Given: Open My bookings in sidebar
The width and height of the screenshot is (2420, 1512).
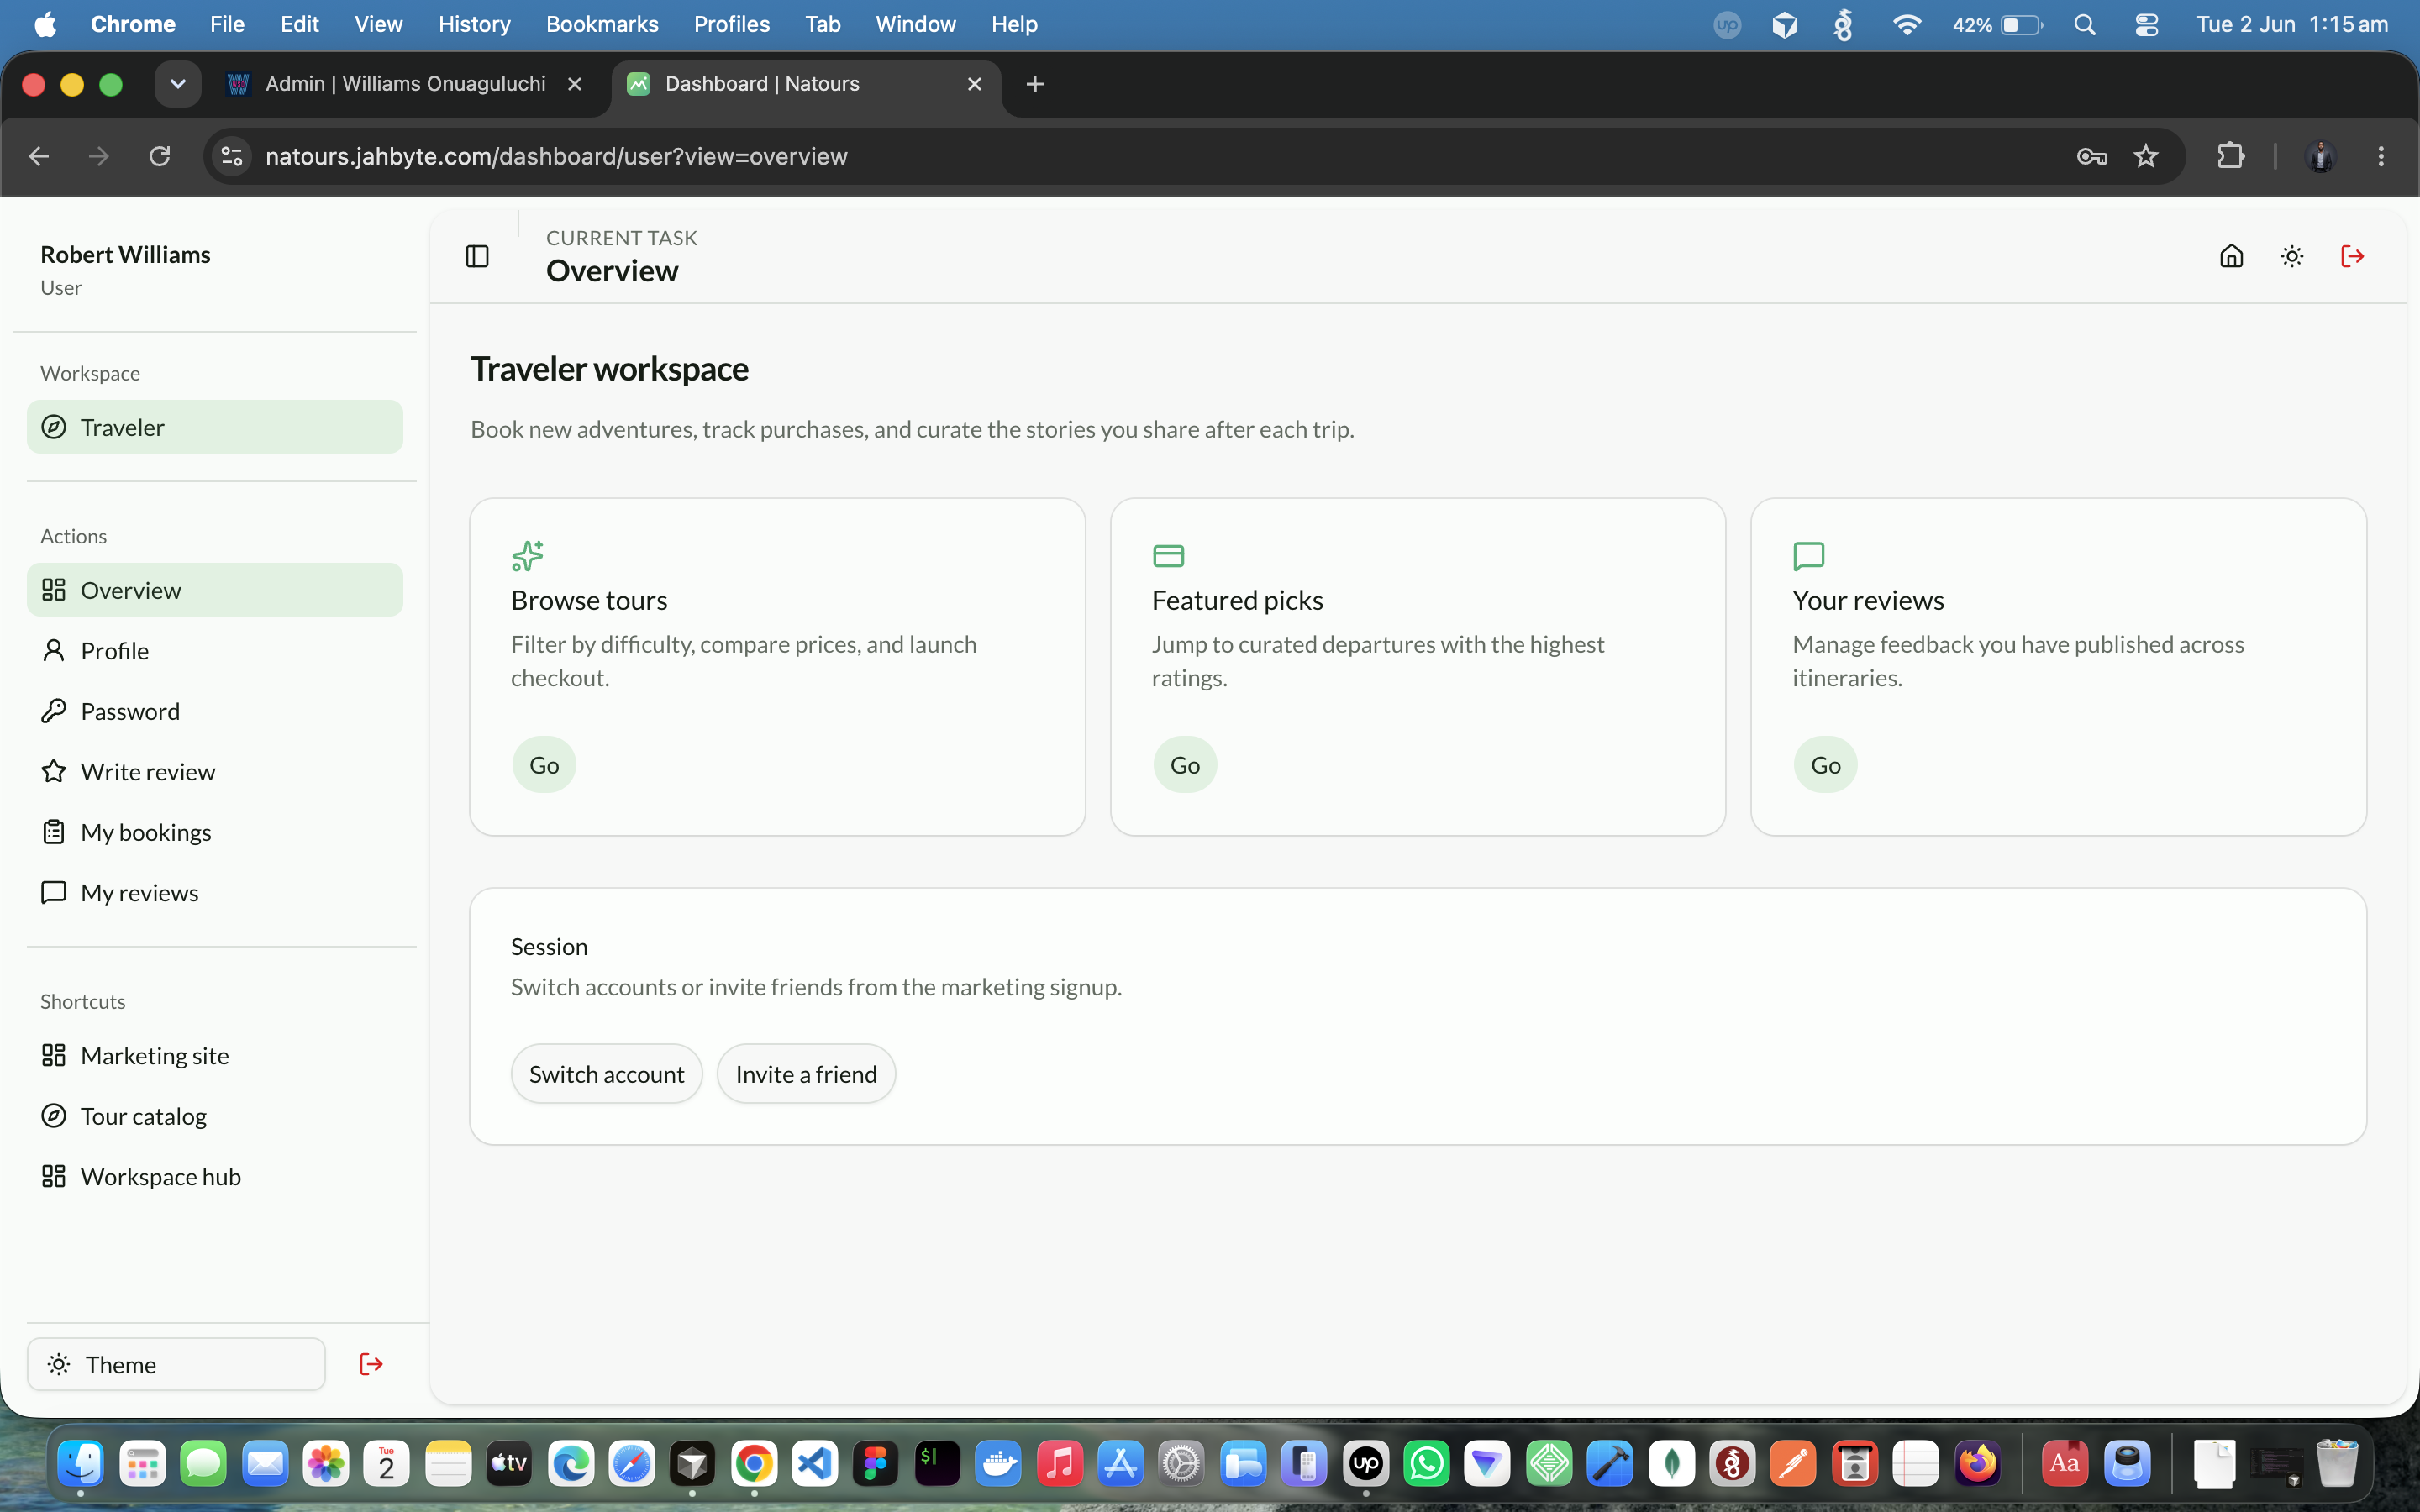Looking at the screenshot, I should point(215,832).
